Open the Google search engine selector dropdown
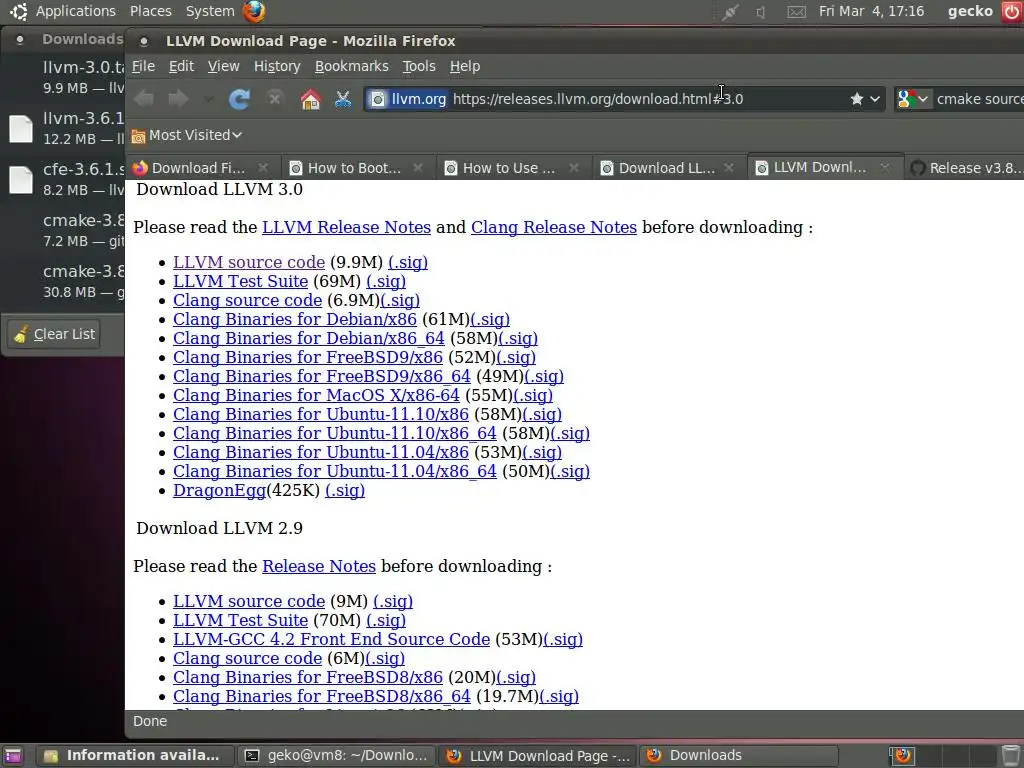The height and width of the screenshot is (768, 1024). click(912, 99)
